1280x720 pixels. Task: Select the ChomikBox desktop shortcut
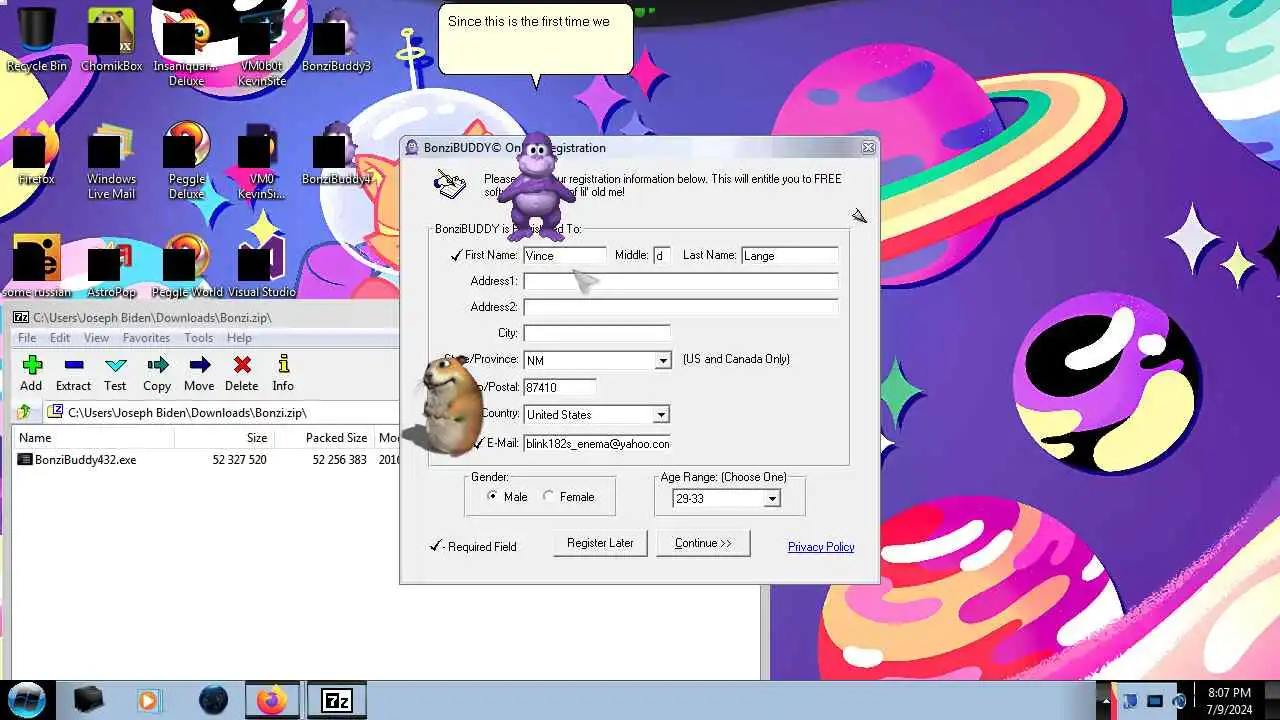(111, 40)
